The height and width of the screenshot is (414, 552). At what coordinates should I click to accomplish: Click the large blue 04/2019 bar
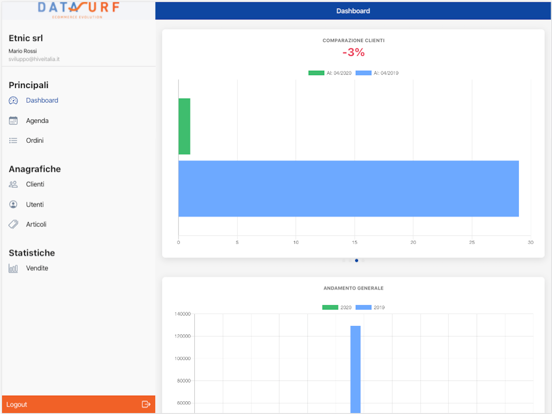[349, 189]
